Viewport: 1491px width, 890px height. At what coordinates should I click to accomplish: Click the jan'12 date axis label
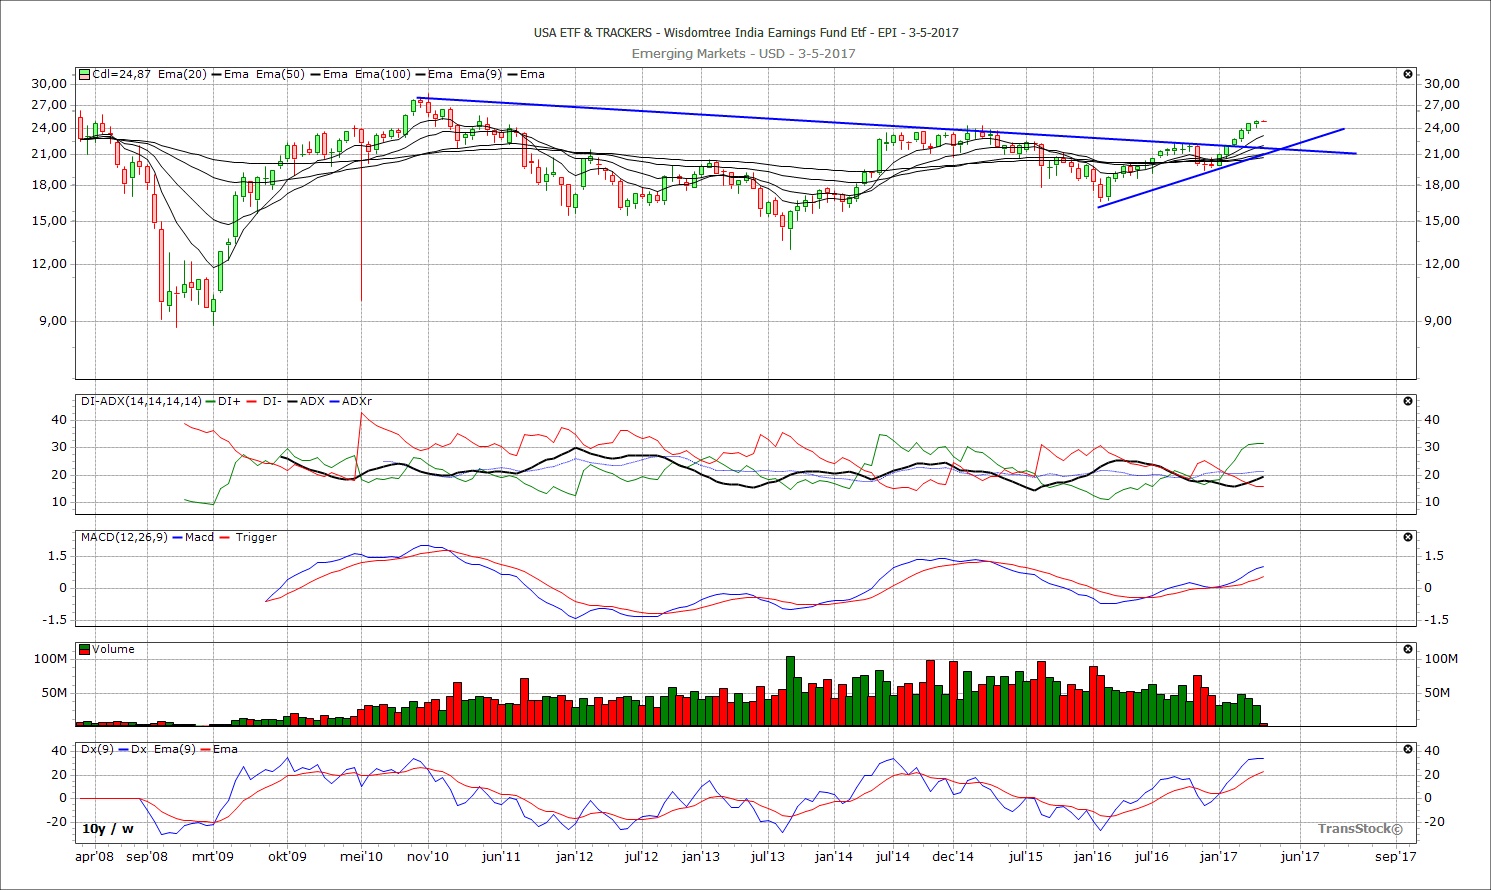point(575,857)
